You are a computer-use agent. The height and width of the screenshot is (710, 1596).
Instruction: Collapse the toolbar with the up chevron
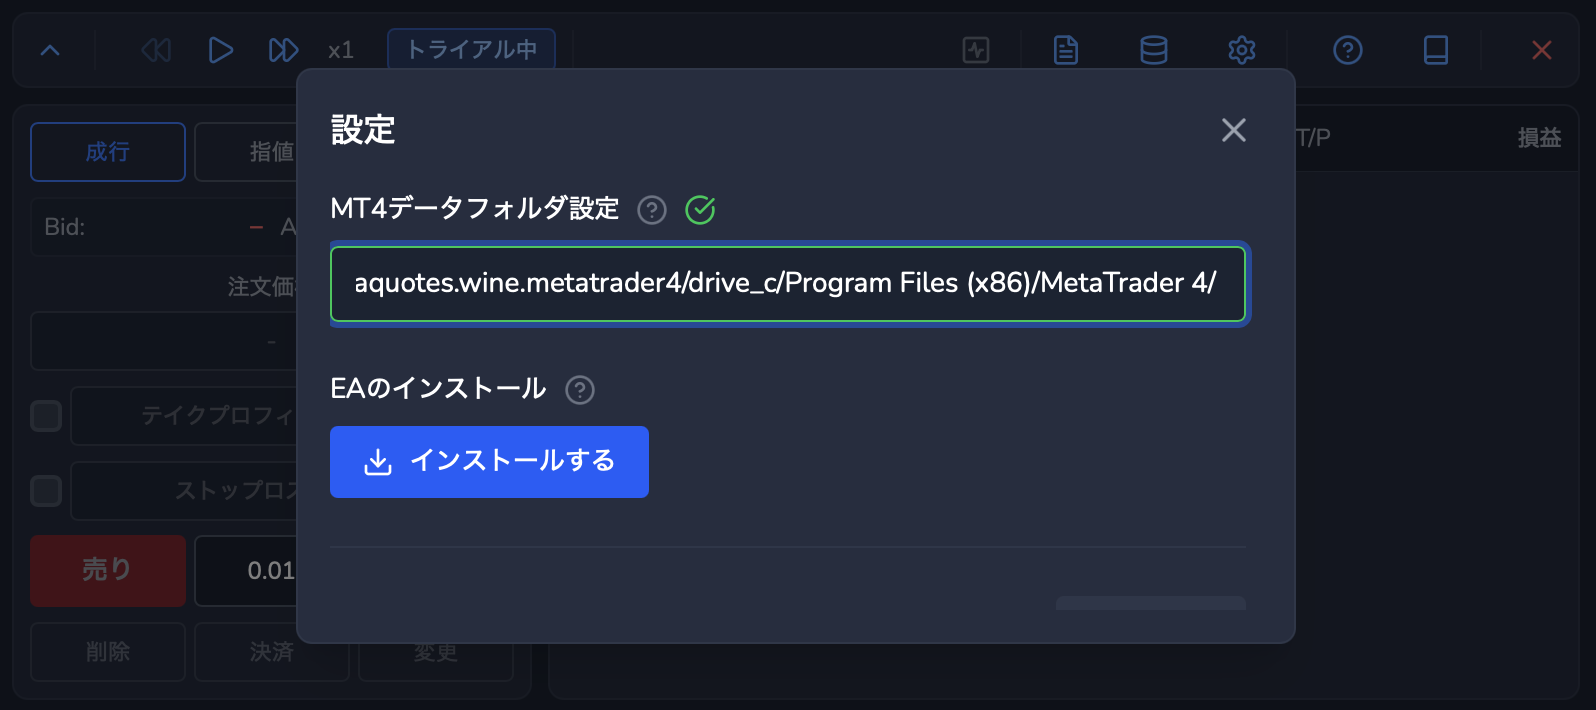pyautogui.click(x=50, y=50)
